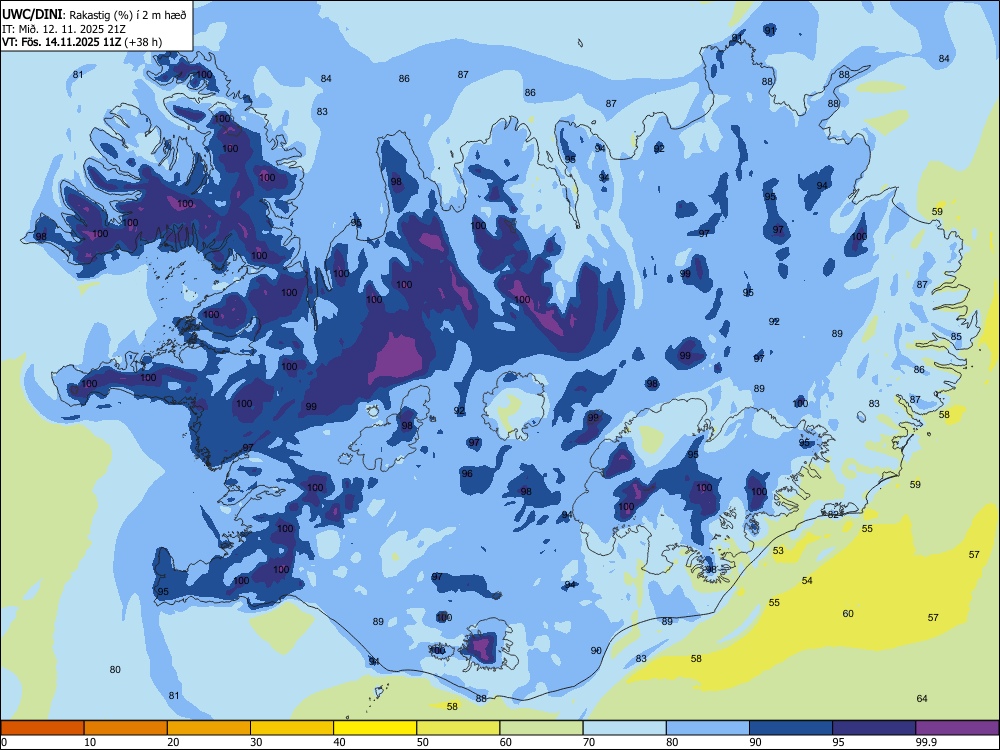Image resolution: width=1000 pixels, height=750 pixels.
Task: Select the 'IT: Mið. 12. 11. 2025 21Z' line
Action: click(x=64, y=29)
